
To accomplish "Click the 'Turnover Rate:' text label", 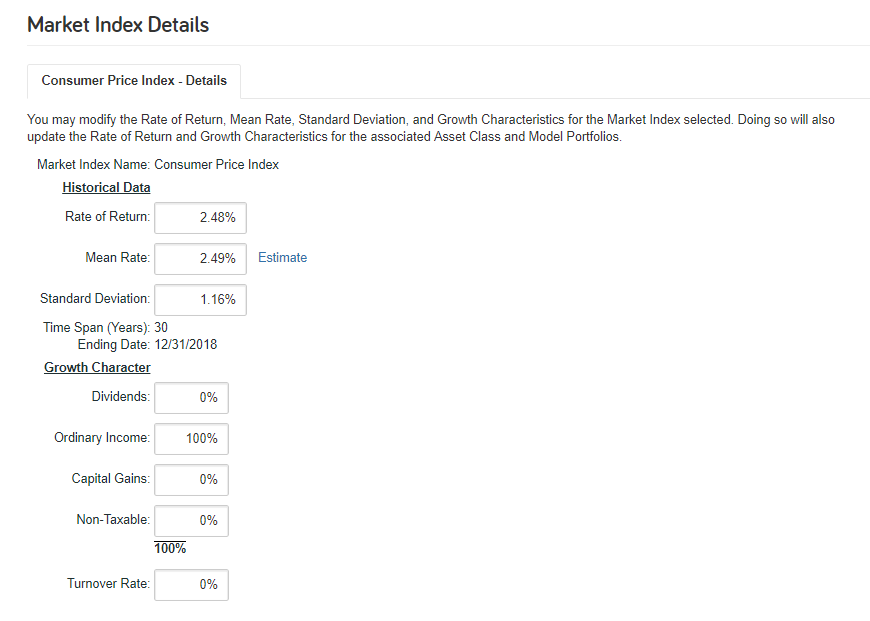I will coord(109,583).
